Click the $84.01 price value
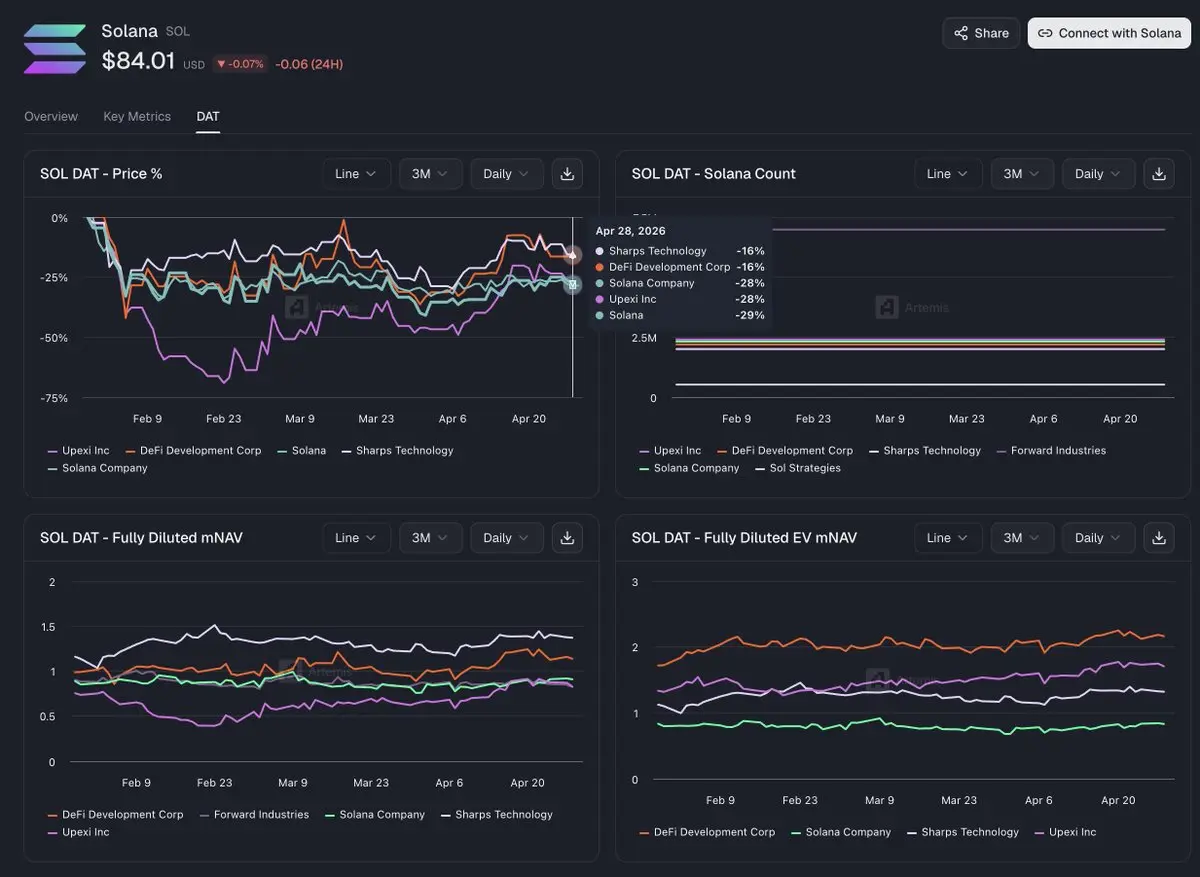This screenshot has height=877, width=1200. 138,61
